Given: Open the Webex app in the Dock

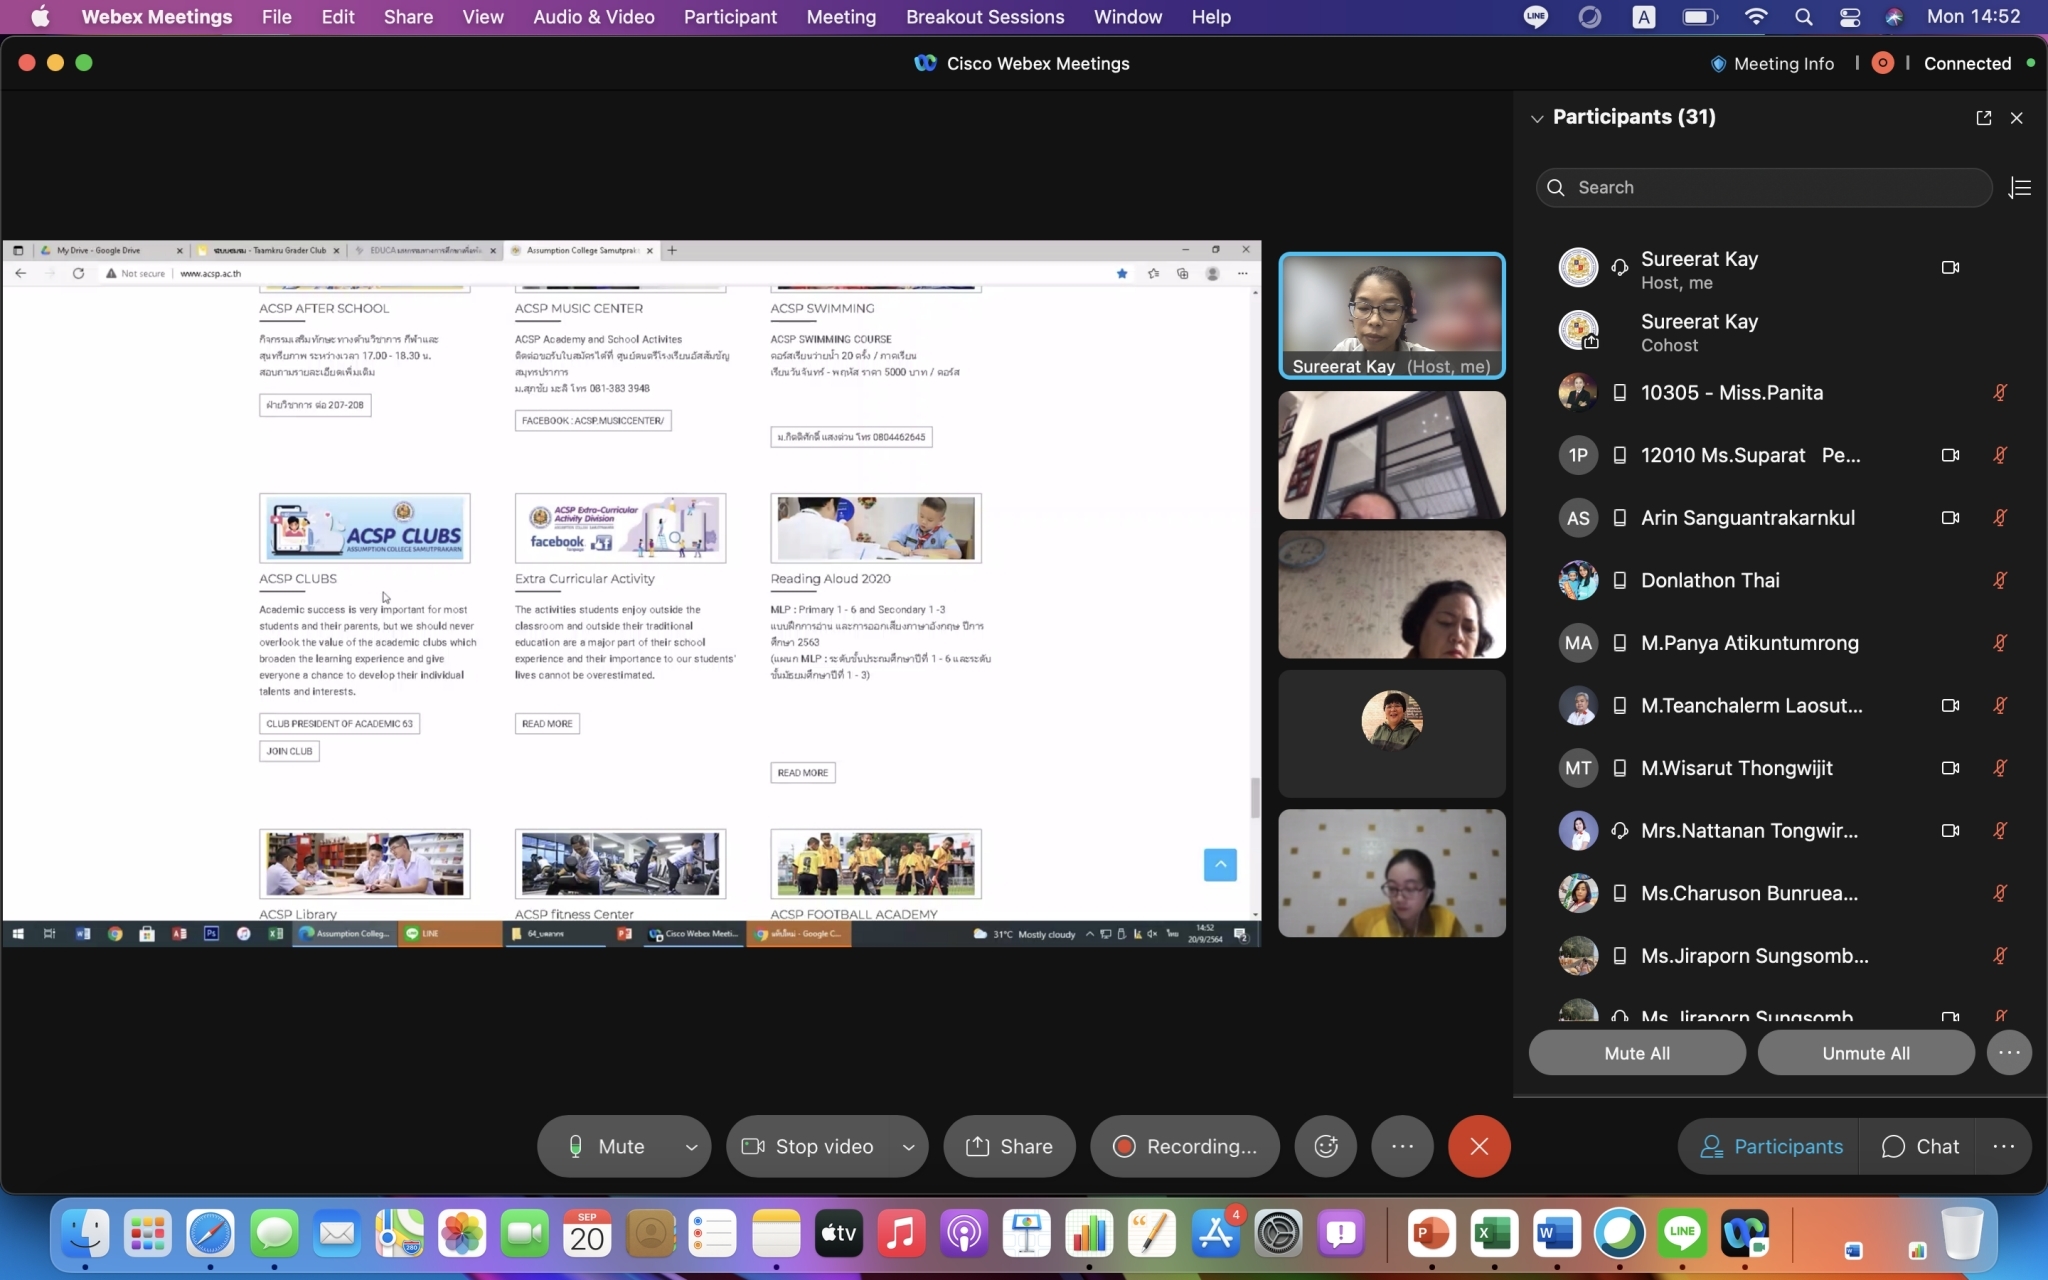Looking at the screenshot, I should pos(1744,1234).
